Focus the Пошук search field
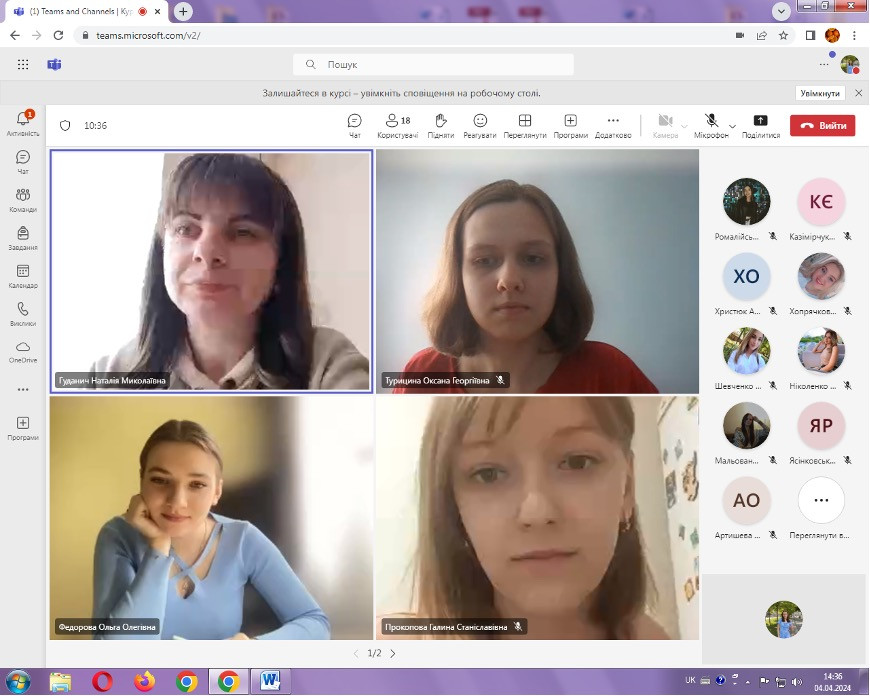The width and height of the screenshot is (870, 696). click(x=433, y=64)
